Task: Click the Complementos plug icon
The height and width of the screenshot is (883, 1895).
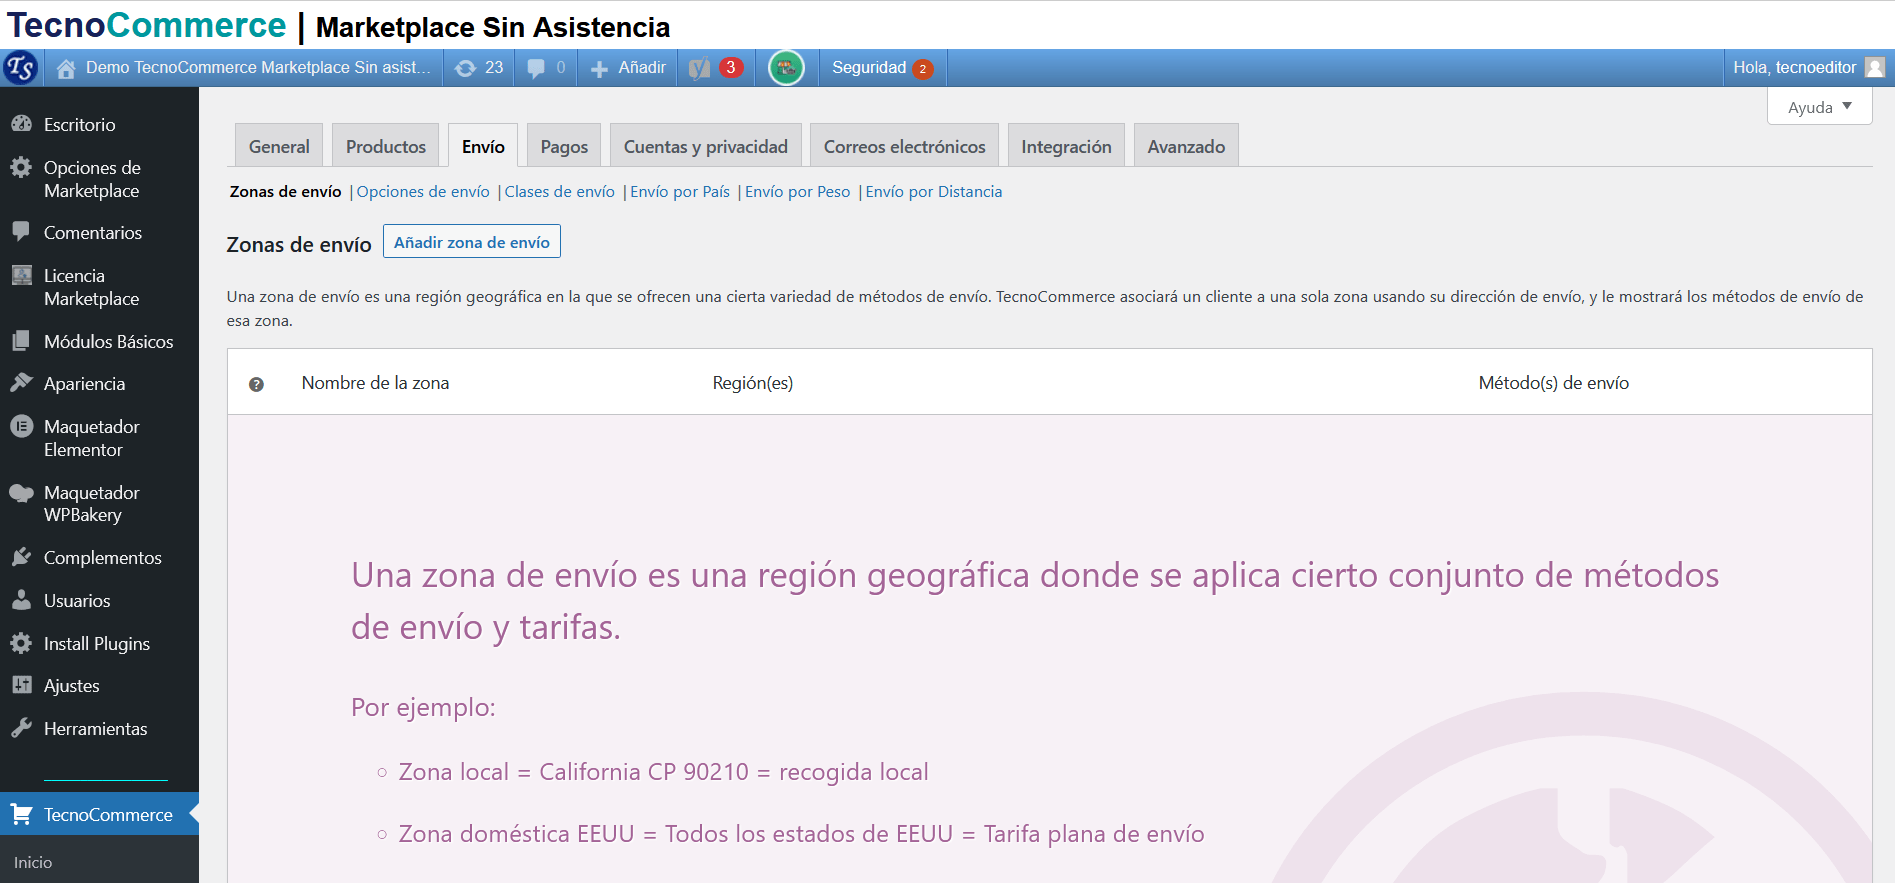Action: 21,557
